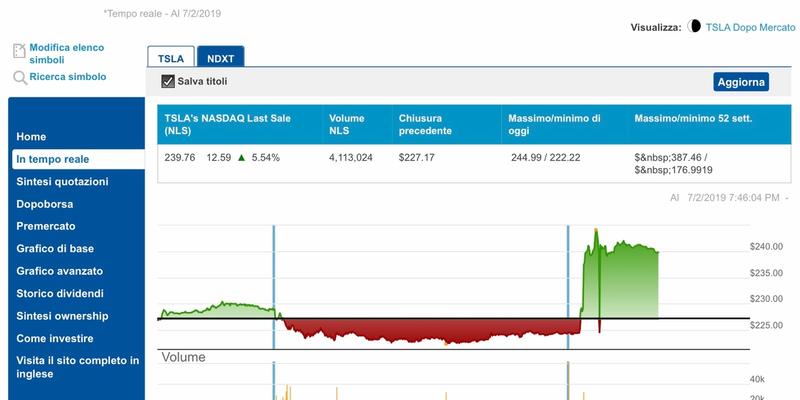Click the 5.54% change value
The height and width of the screenshot is (400, 800).
pos(266,158)
